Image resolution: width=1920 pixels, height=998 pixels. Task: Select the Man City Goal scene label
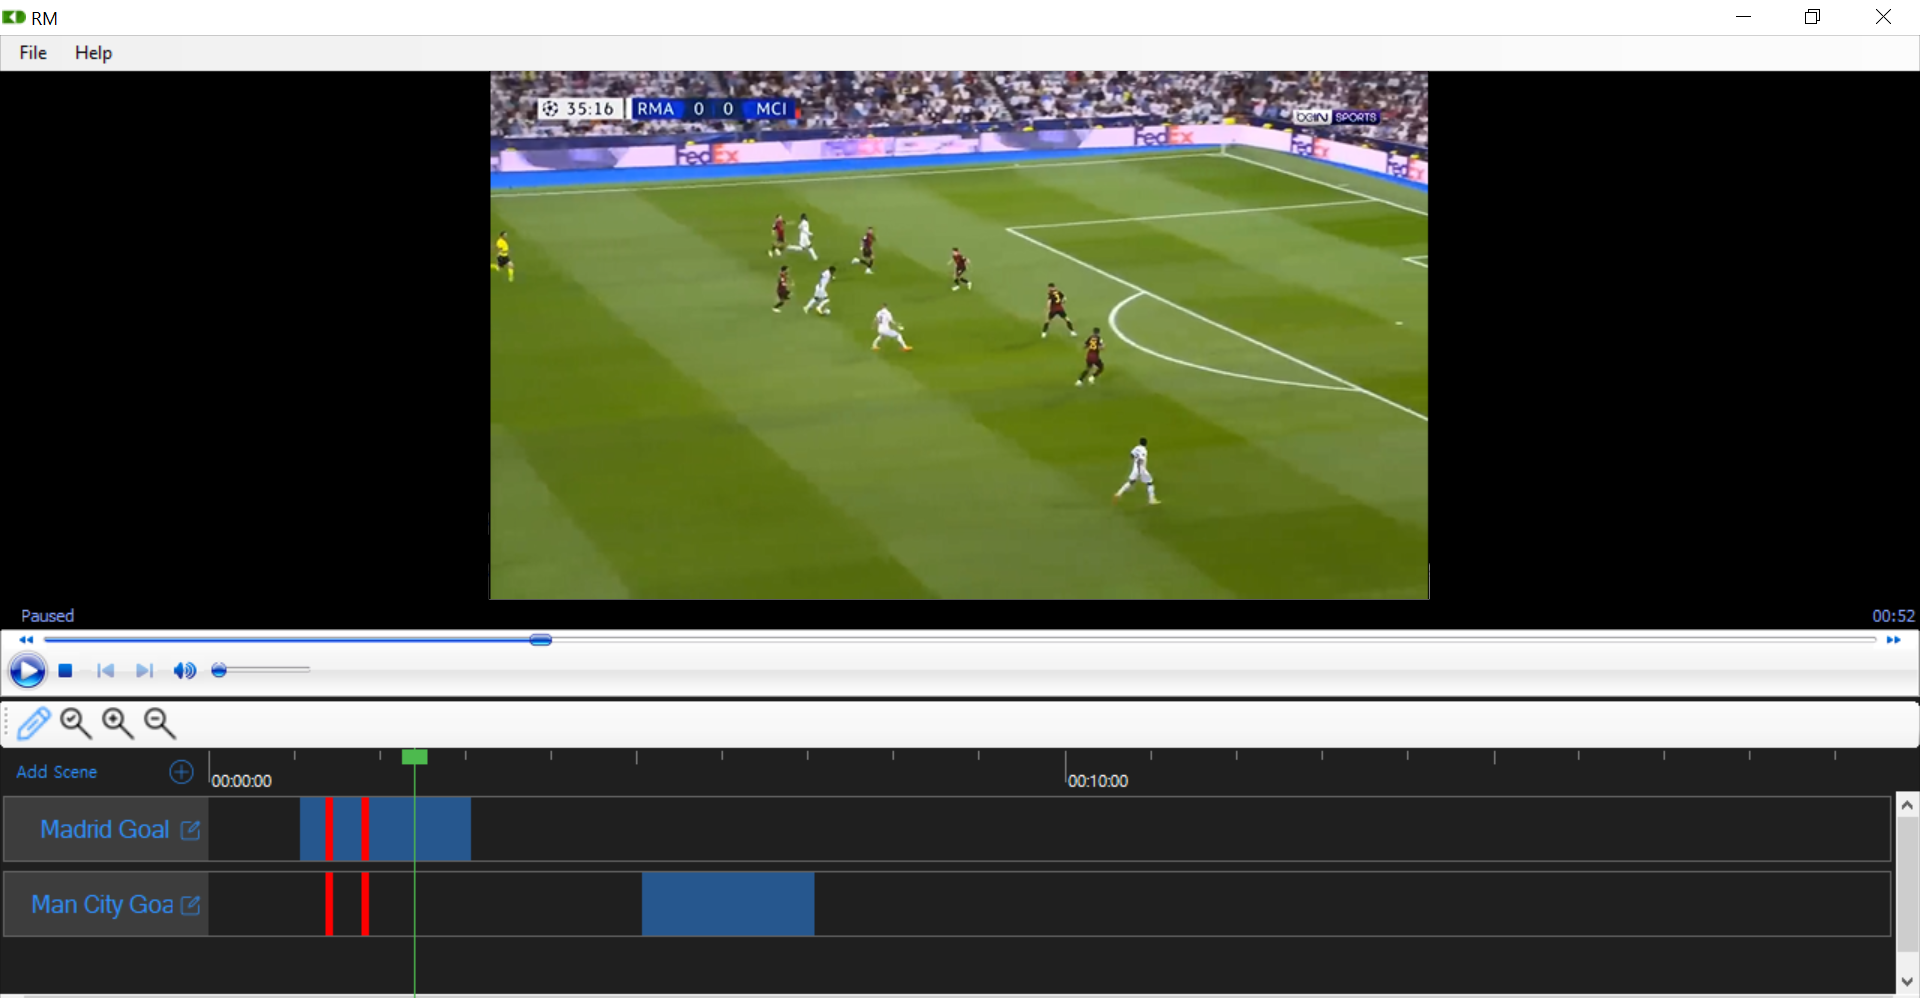click(x=102, y=904)
